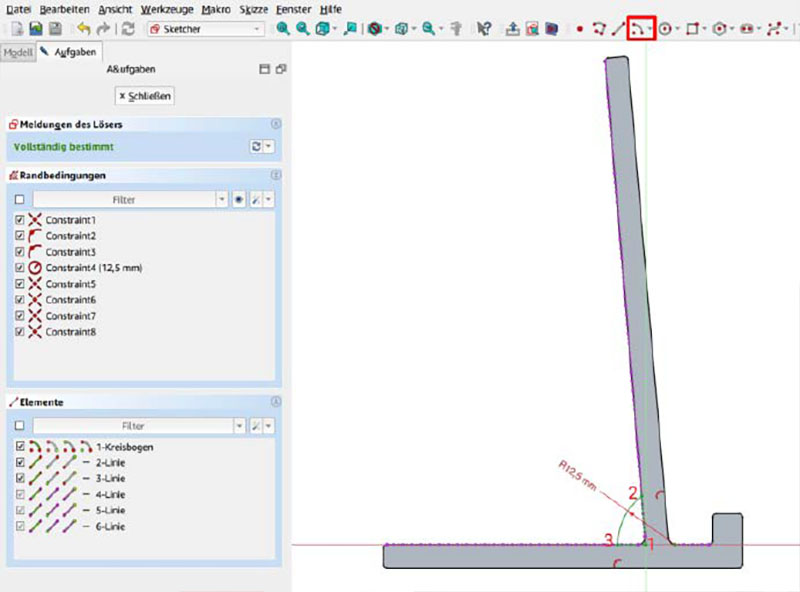Click the Leave sketch icon
The height and width of the screenshot is (592, 800).
click(513, 29)
